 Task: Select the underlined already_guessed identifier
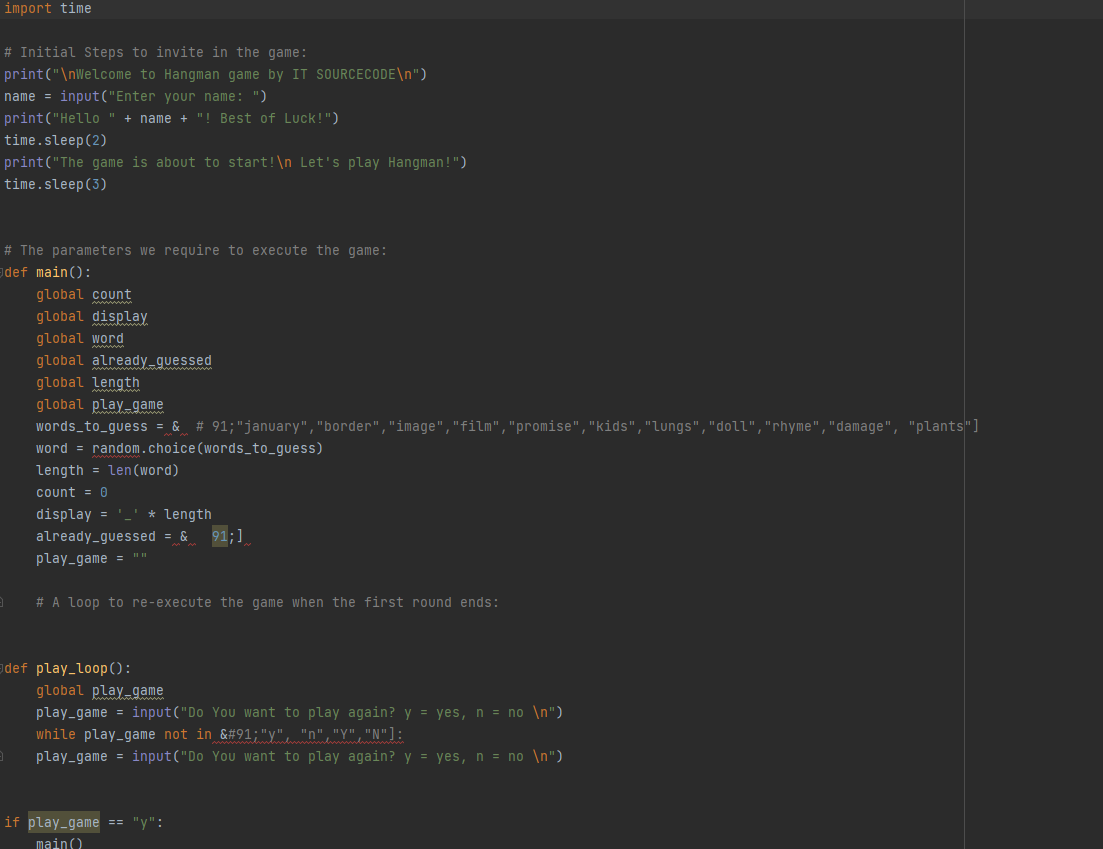[x=152, y=360]
